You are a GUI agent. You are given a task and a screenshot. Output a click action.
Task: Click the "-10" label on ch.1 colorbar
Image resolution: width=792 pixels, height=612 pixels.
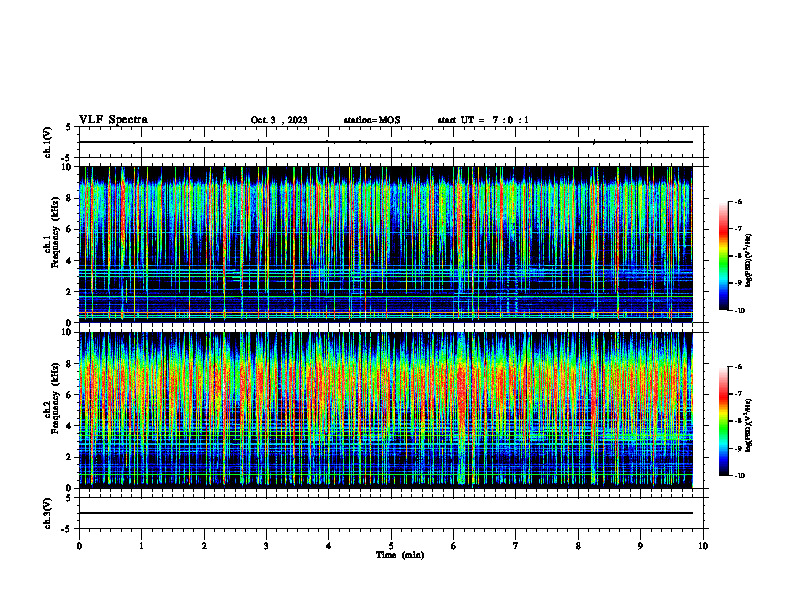[739, 311]
